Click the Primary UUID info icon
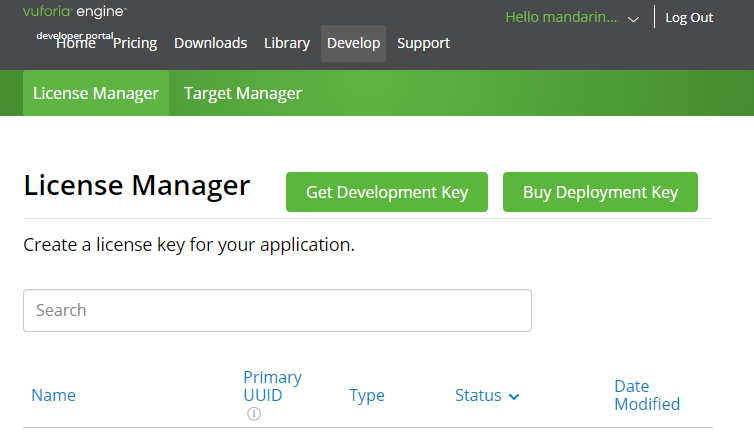The height and width of the screenshot is (445, 754). 254,413
